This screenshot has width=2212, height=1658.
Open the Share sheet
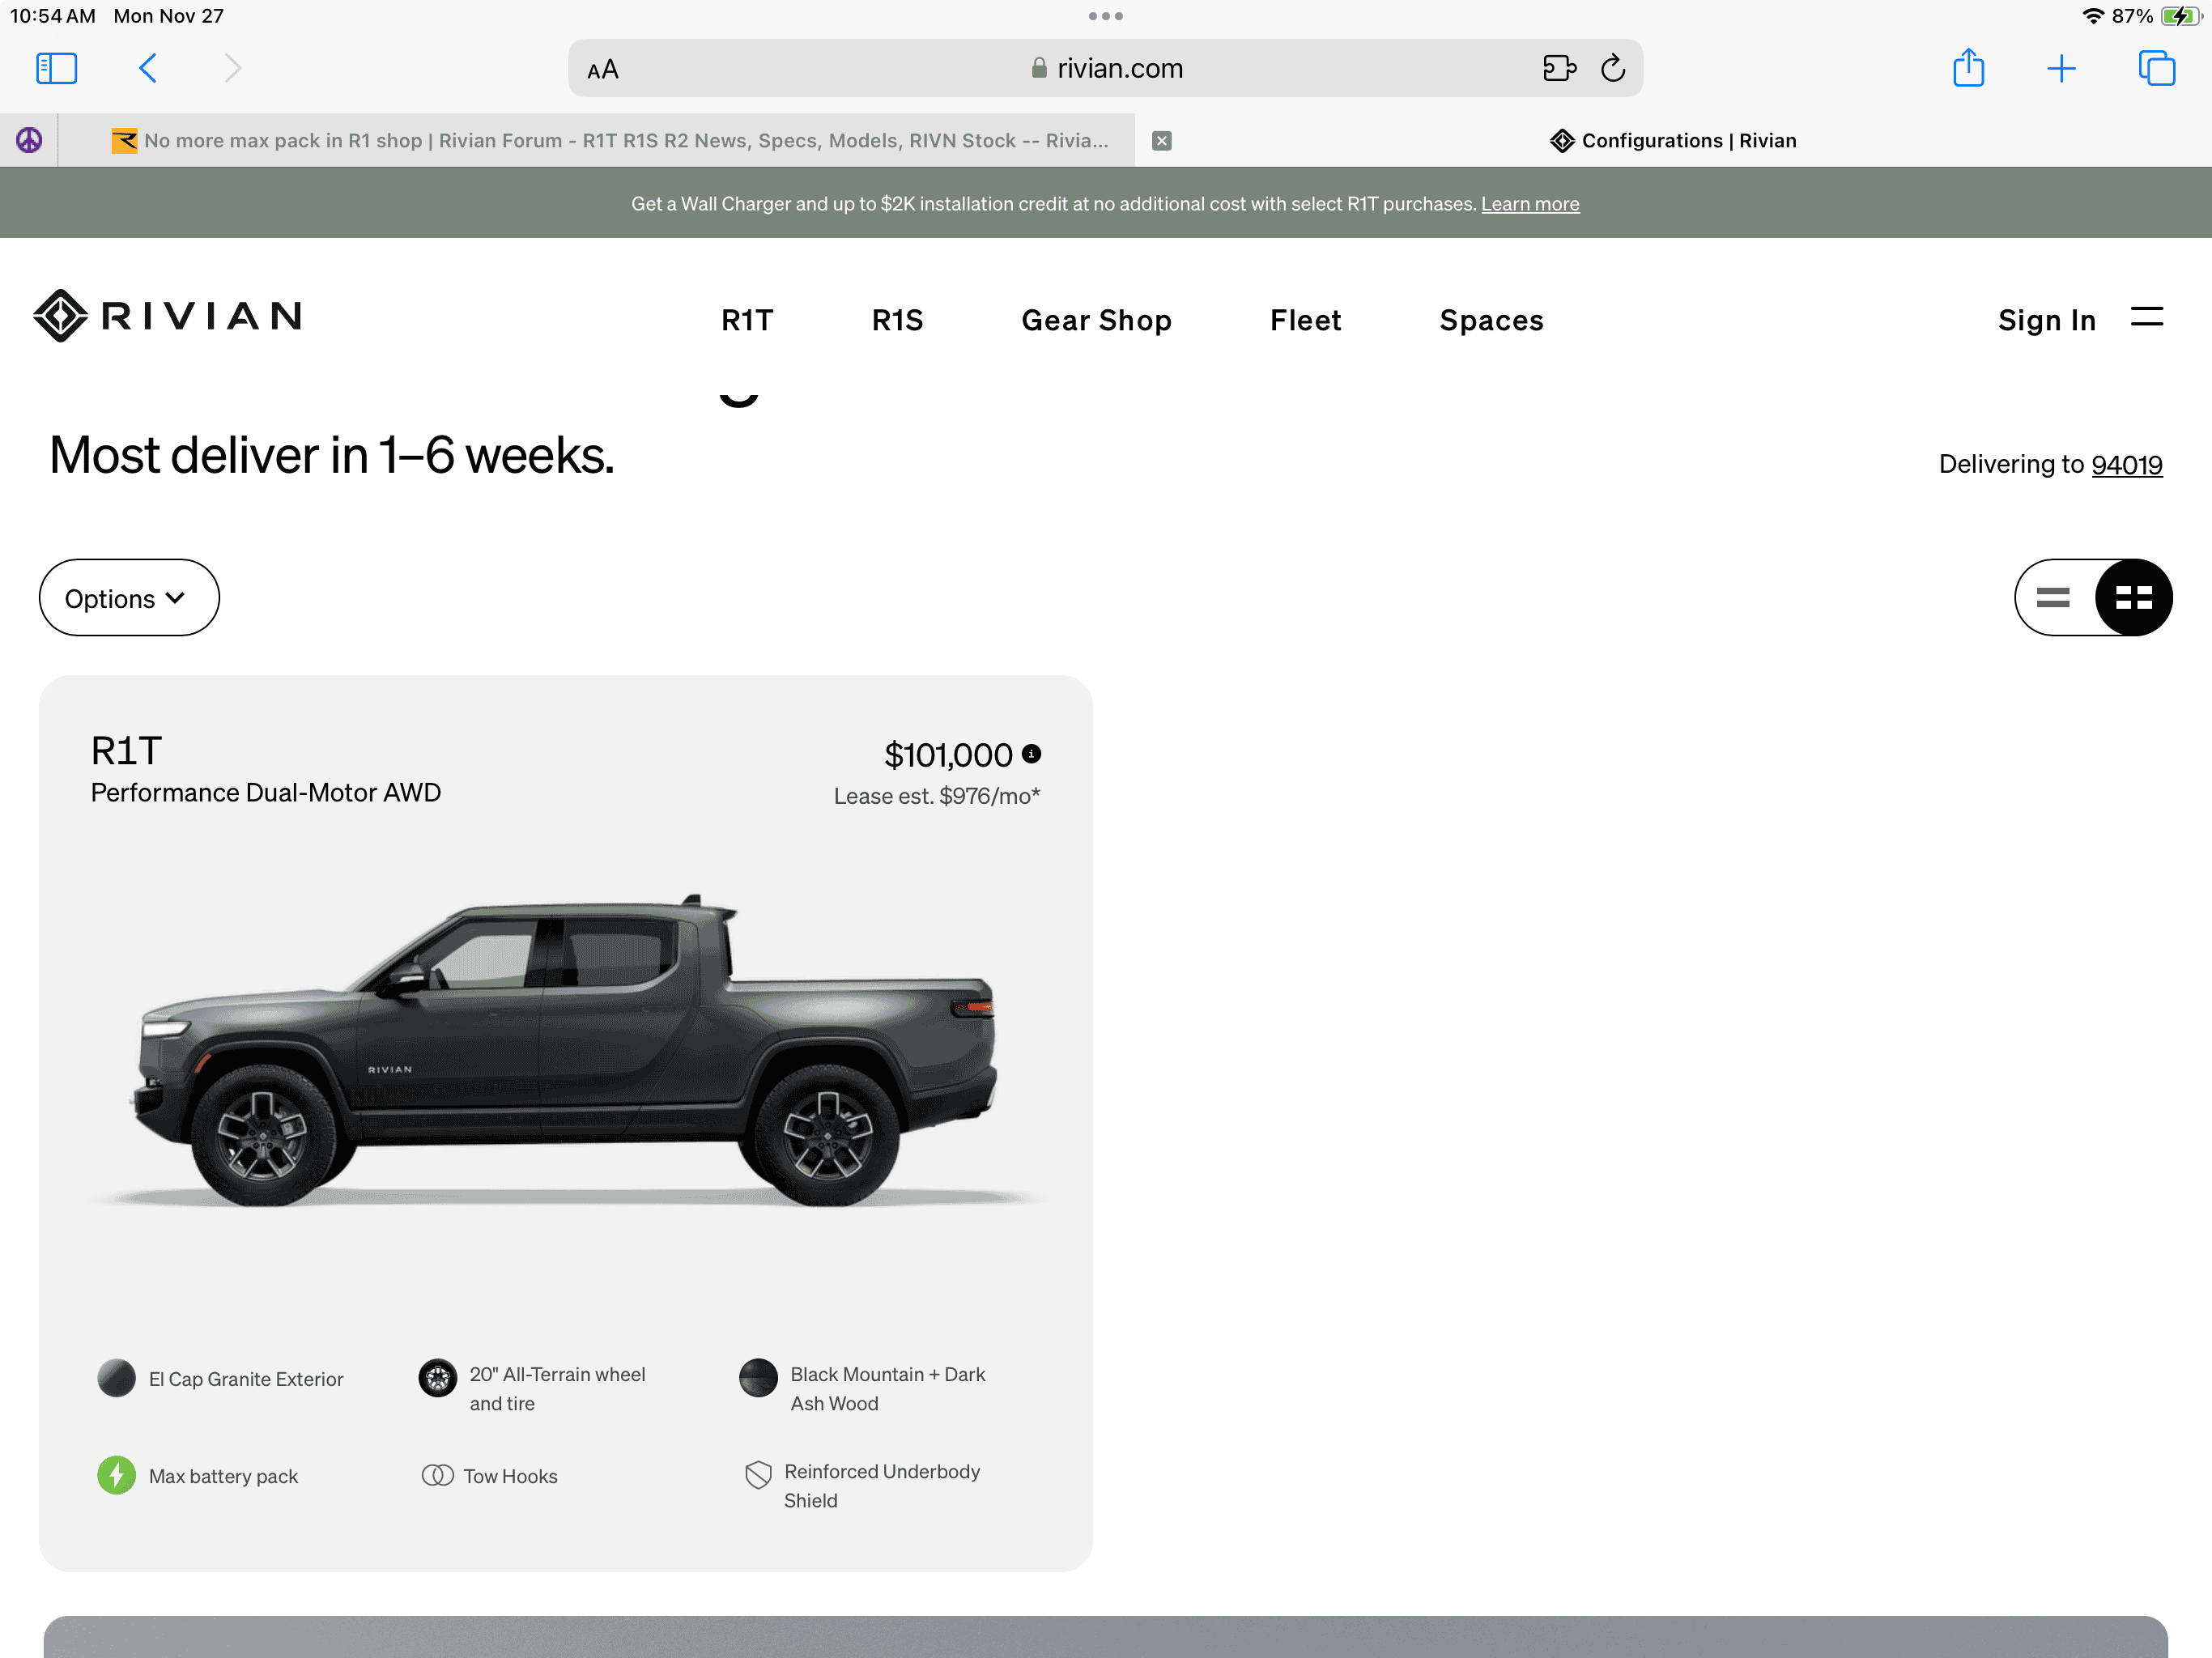pyautogui.click(x=1968, y=68)
